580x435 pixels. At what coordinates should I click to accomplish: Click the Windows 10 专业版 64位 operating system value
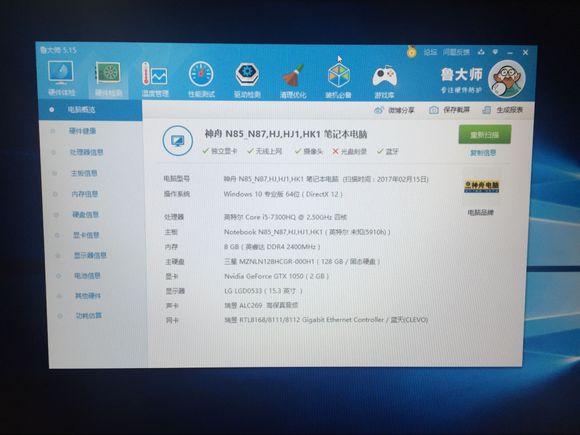pyautogui.click(x=283, y=194)
